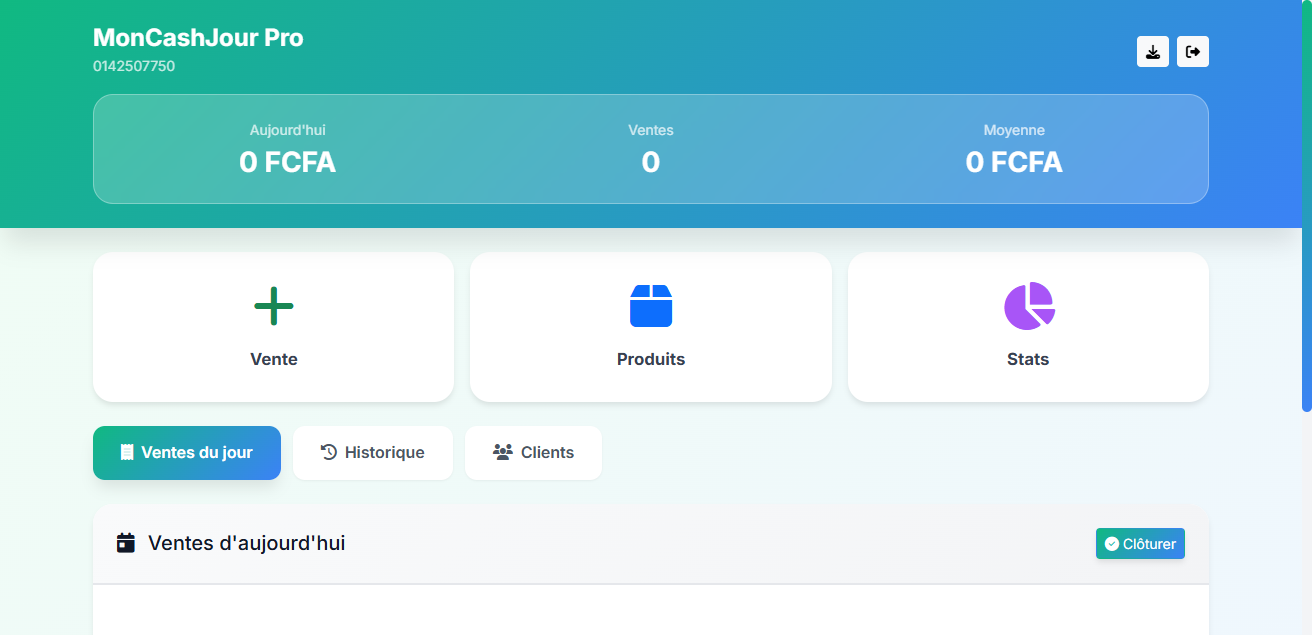
Task: Click the Vente card label
Action: (273, 359)
